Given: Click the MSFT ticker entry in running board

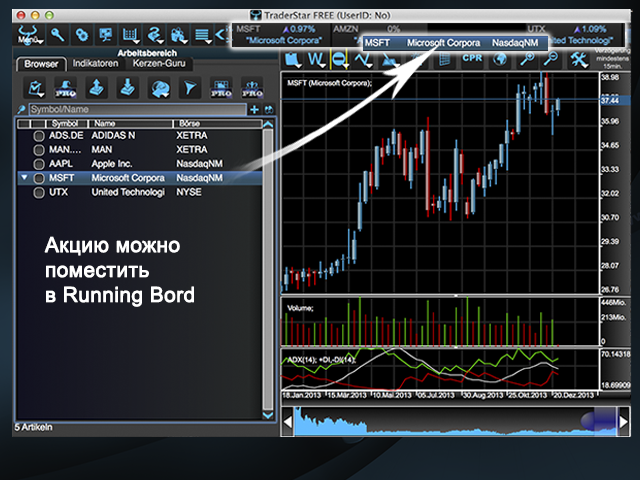Looking at the screenshot, I should (x=282, y=35).
